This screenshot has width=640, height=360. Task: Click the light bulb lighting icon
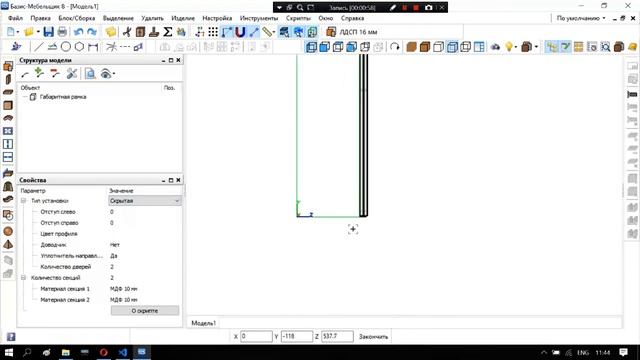[x=509, y=47]
